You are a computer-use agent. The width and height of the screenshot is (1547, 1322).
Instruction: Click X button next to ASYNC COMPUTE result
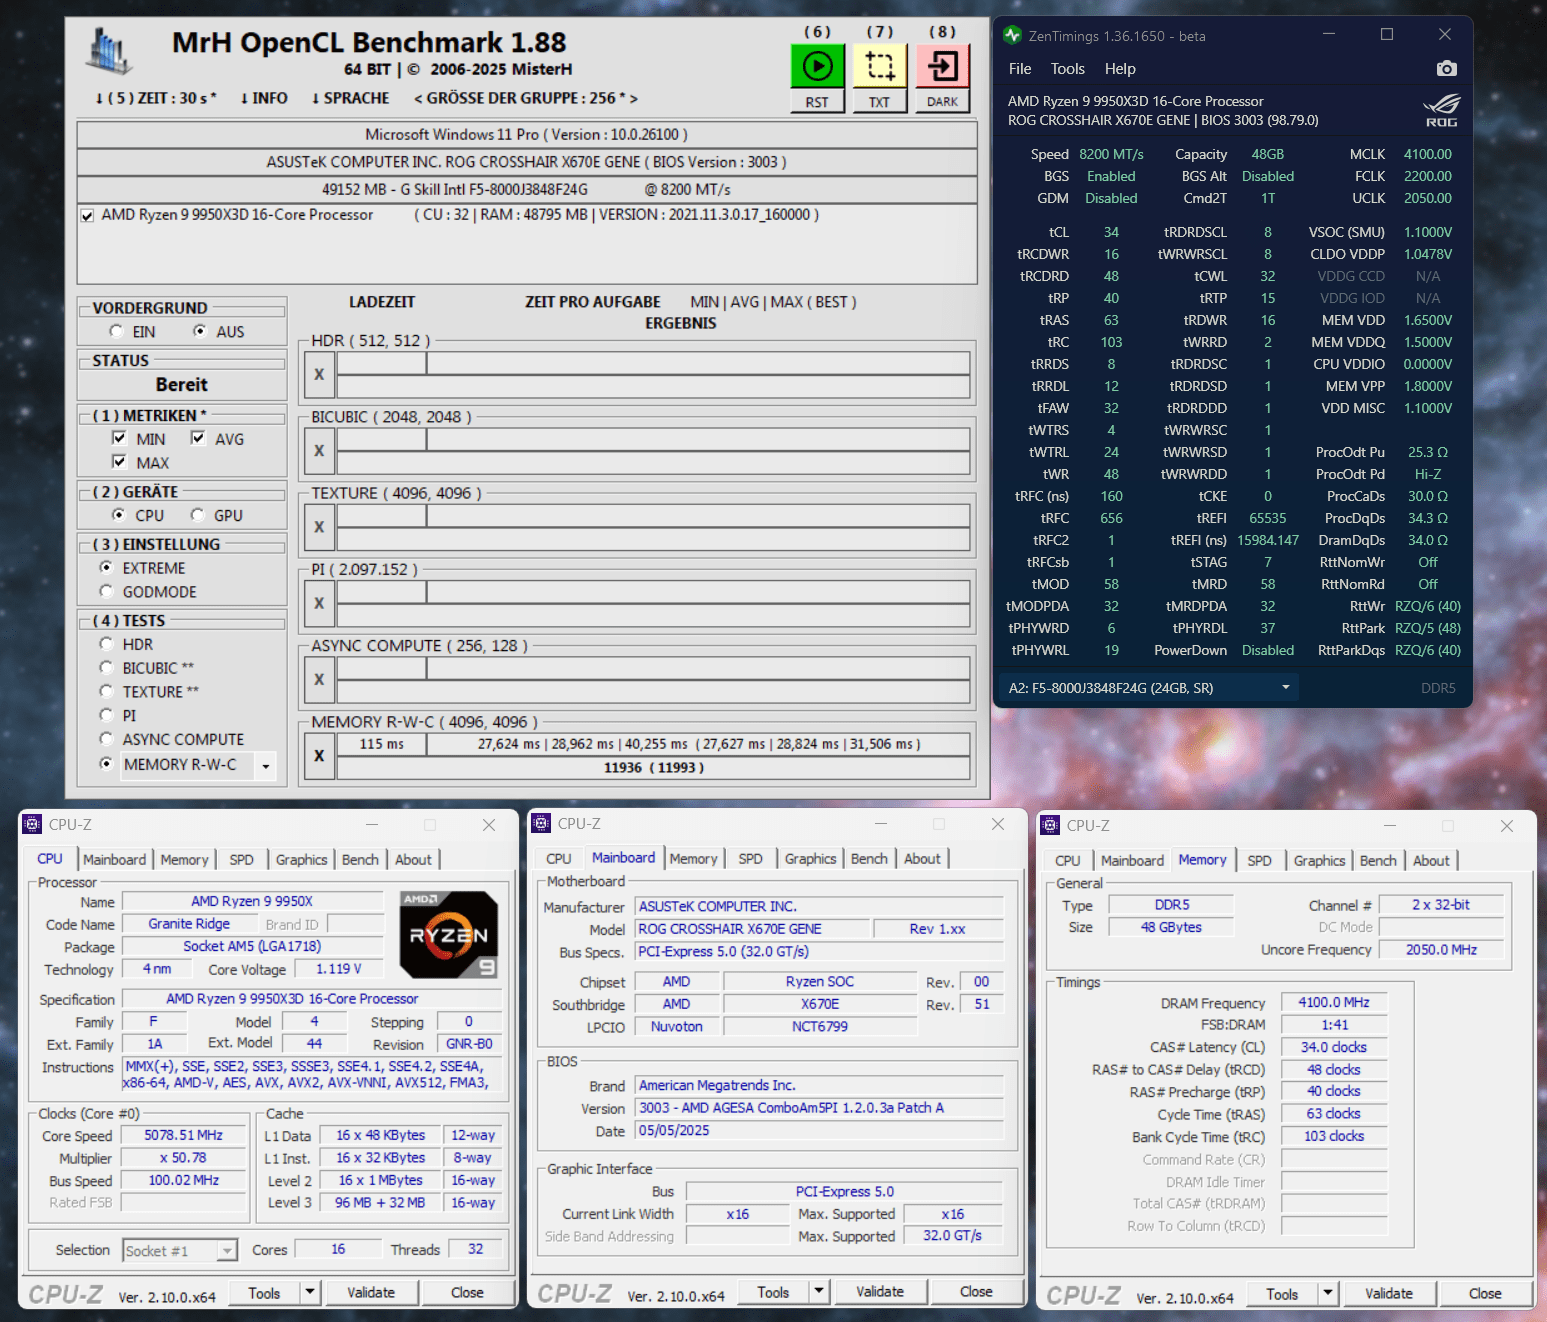click(x=319, y=679)
